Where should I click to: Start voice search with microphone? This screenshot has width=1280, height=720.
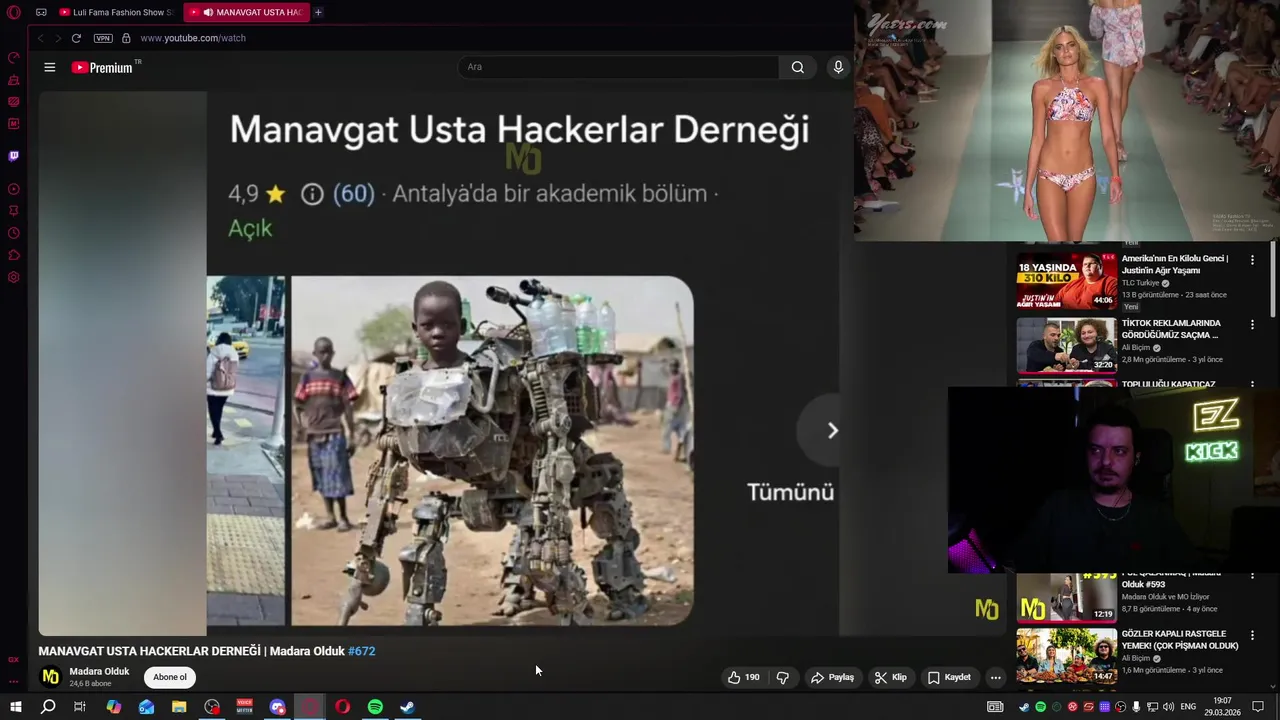838,67
